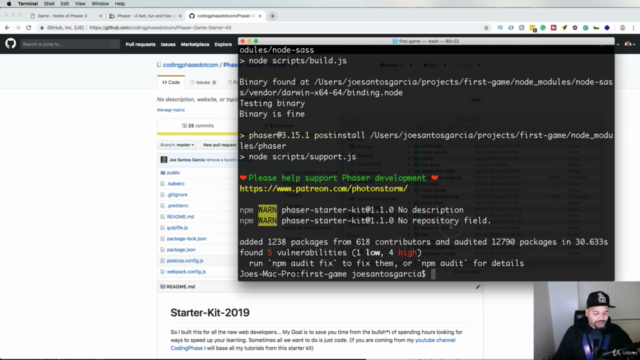Image resolution: width=640 pixels, height=360 pixels.
Task: Reload the current page
Action: pyautogui.click(x=29, y=28)
